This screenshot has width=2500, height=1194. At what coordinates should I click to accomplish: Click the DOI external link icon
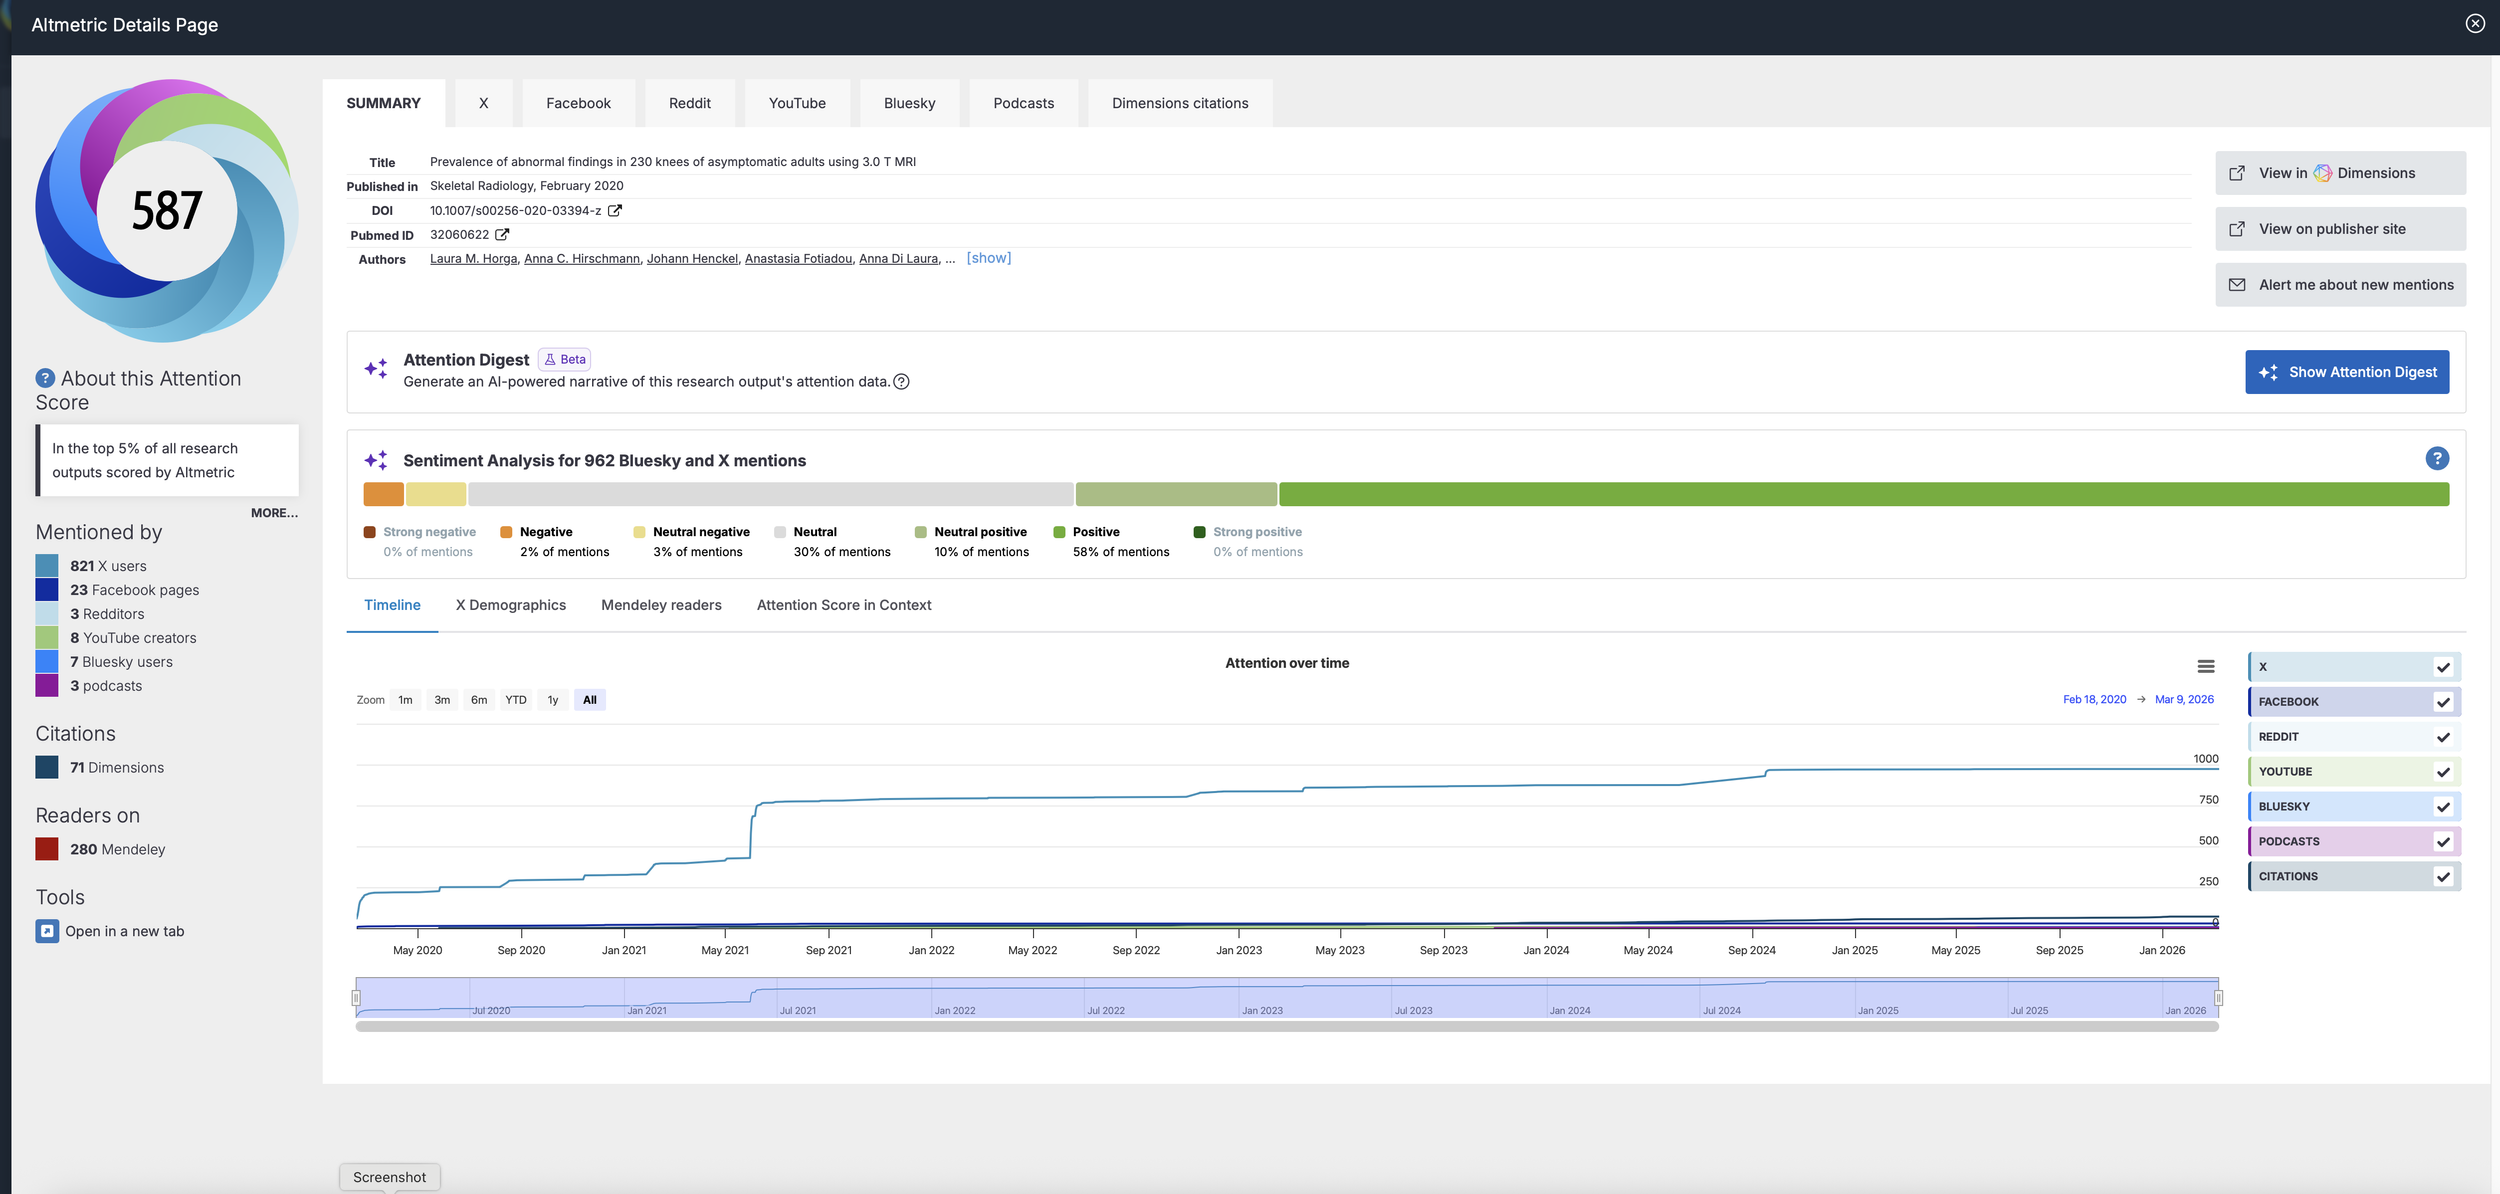pyautogui.click(x=615, y=211)
